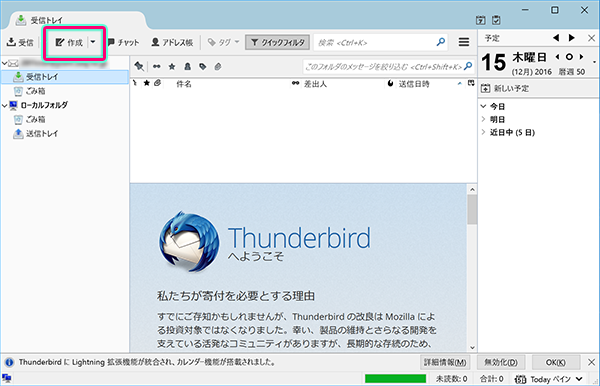Click the welcome page vertical scrollbar
This screenshot has height=386, width=600.
472,268
